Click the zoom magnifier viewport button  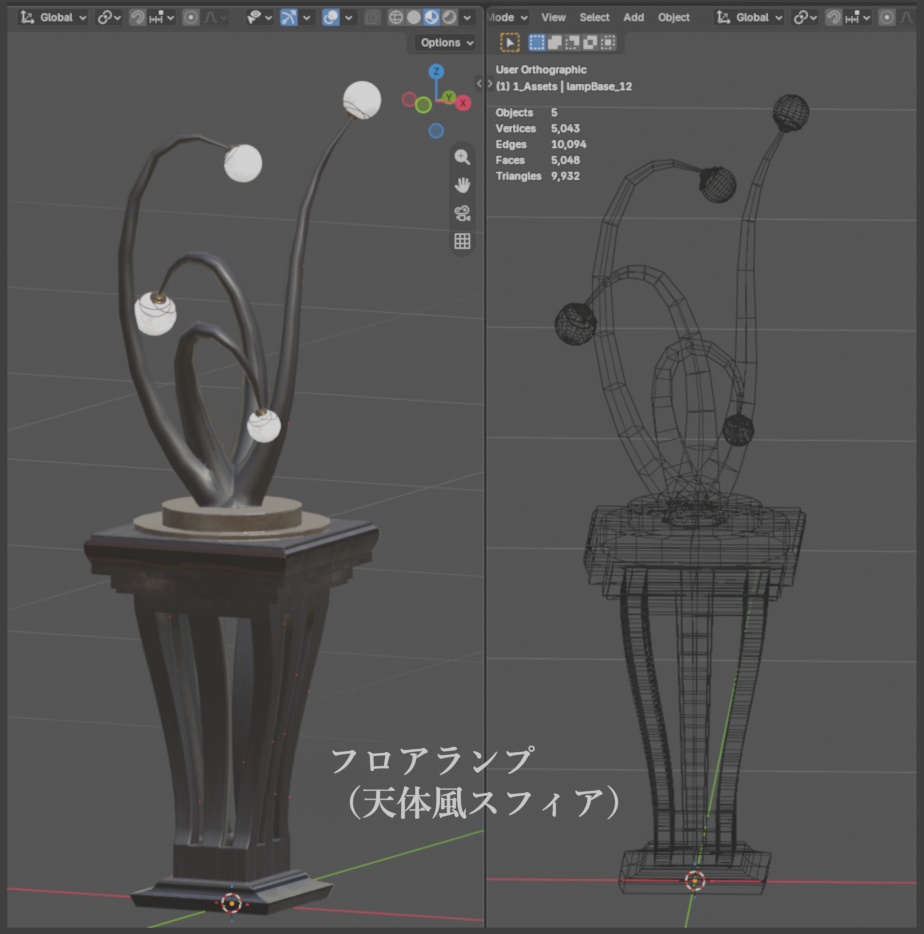click(462, 157)
